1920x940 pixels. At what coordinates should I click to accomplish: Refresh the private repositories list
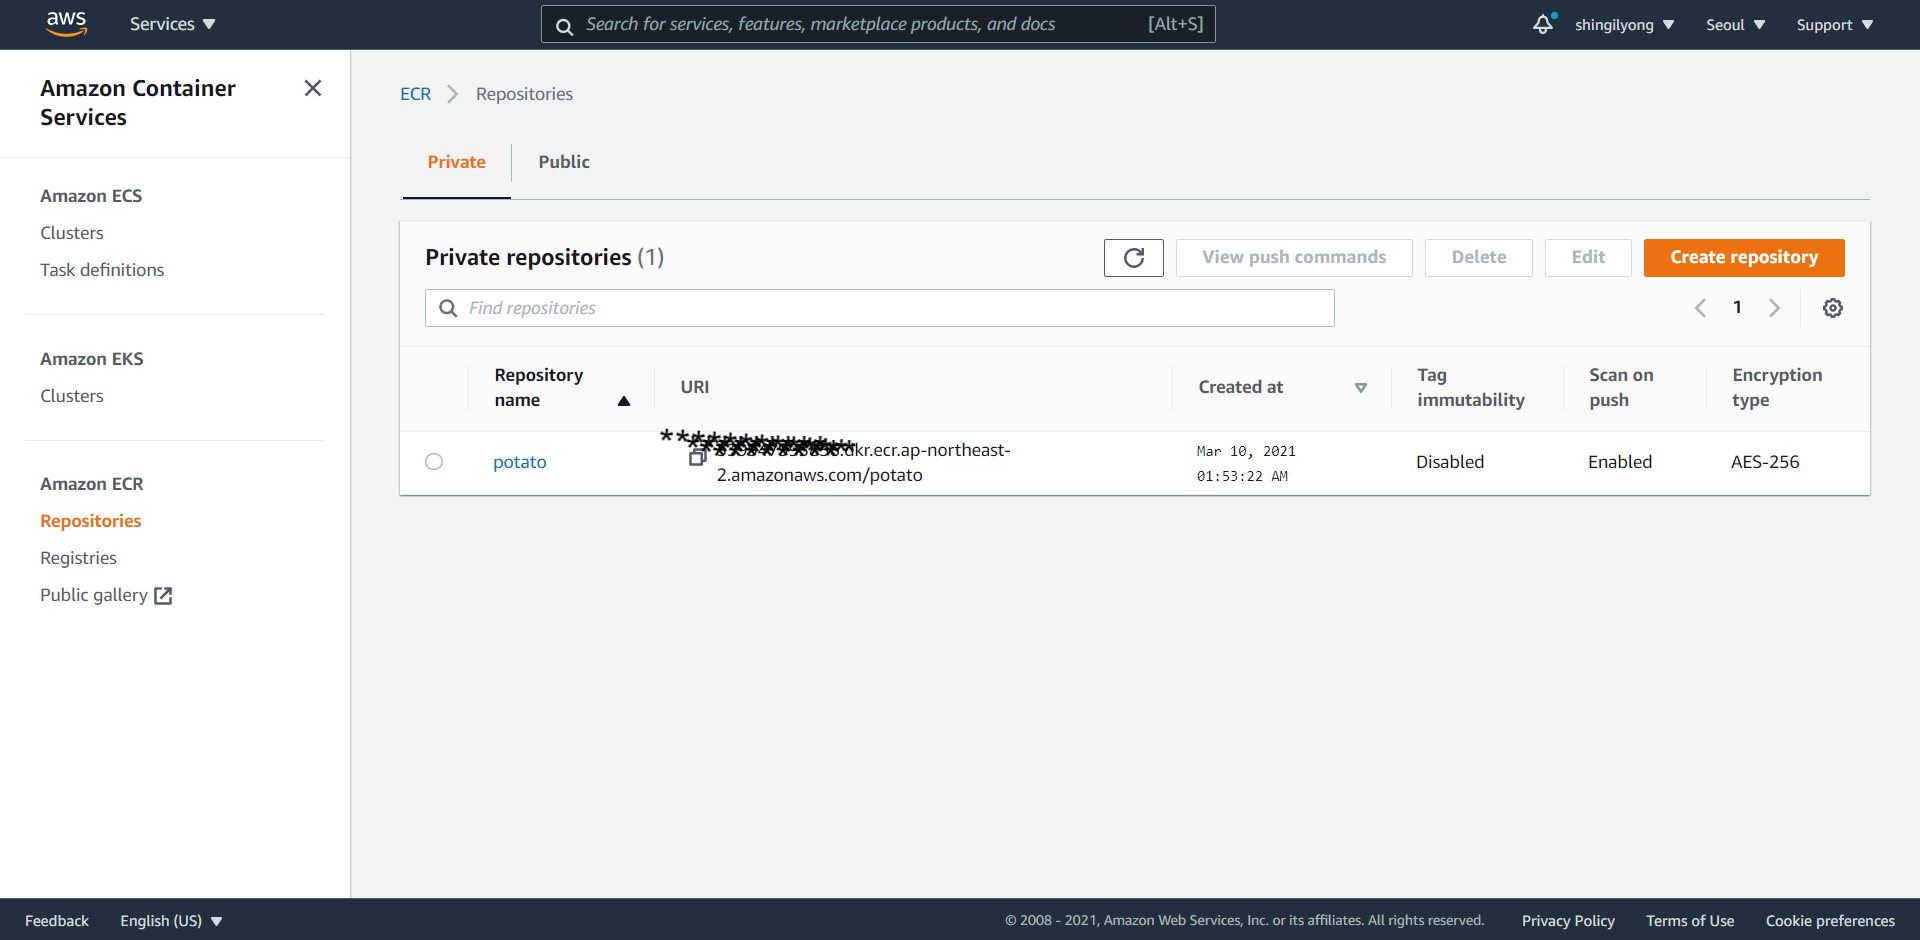[x=1134, y=258]
